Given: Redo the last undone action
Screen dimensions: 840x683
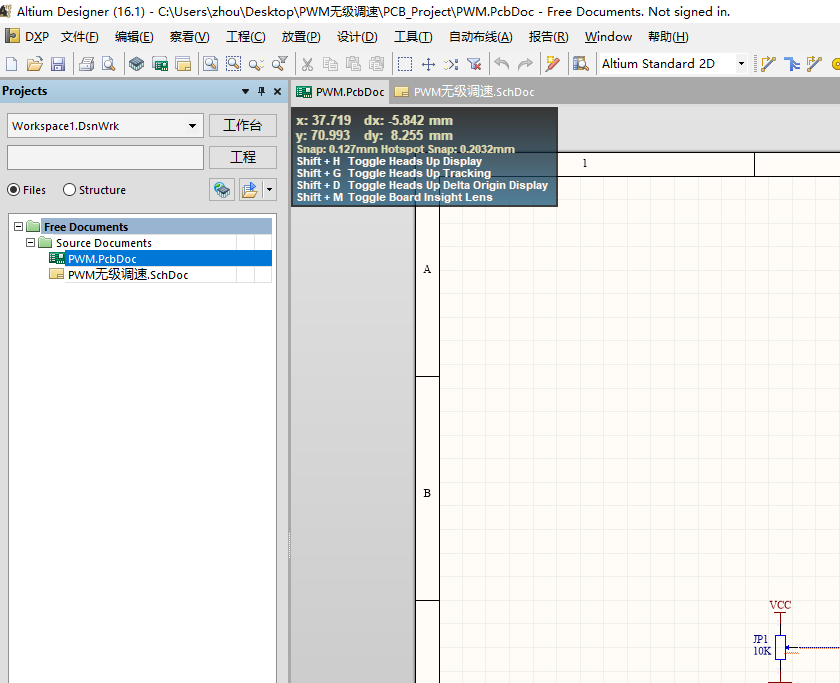Looking at the screenshot, I should click(x=525, y=64).
